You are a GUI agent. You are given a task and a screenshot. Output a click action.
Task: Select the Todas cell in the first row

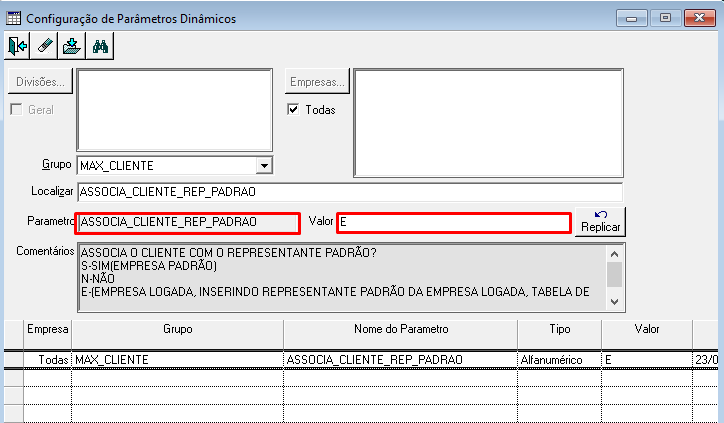(48, 360)
